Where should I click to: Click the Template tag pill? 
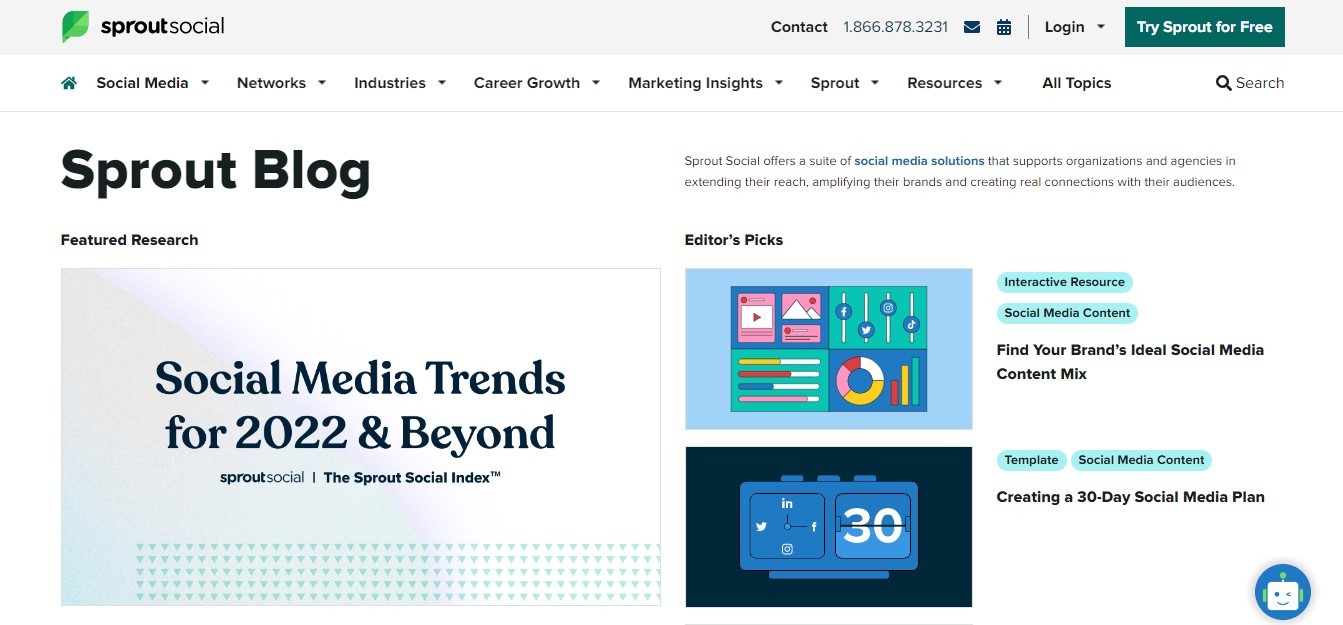(1031, 460)
